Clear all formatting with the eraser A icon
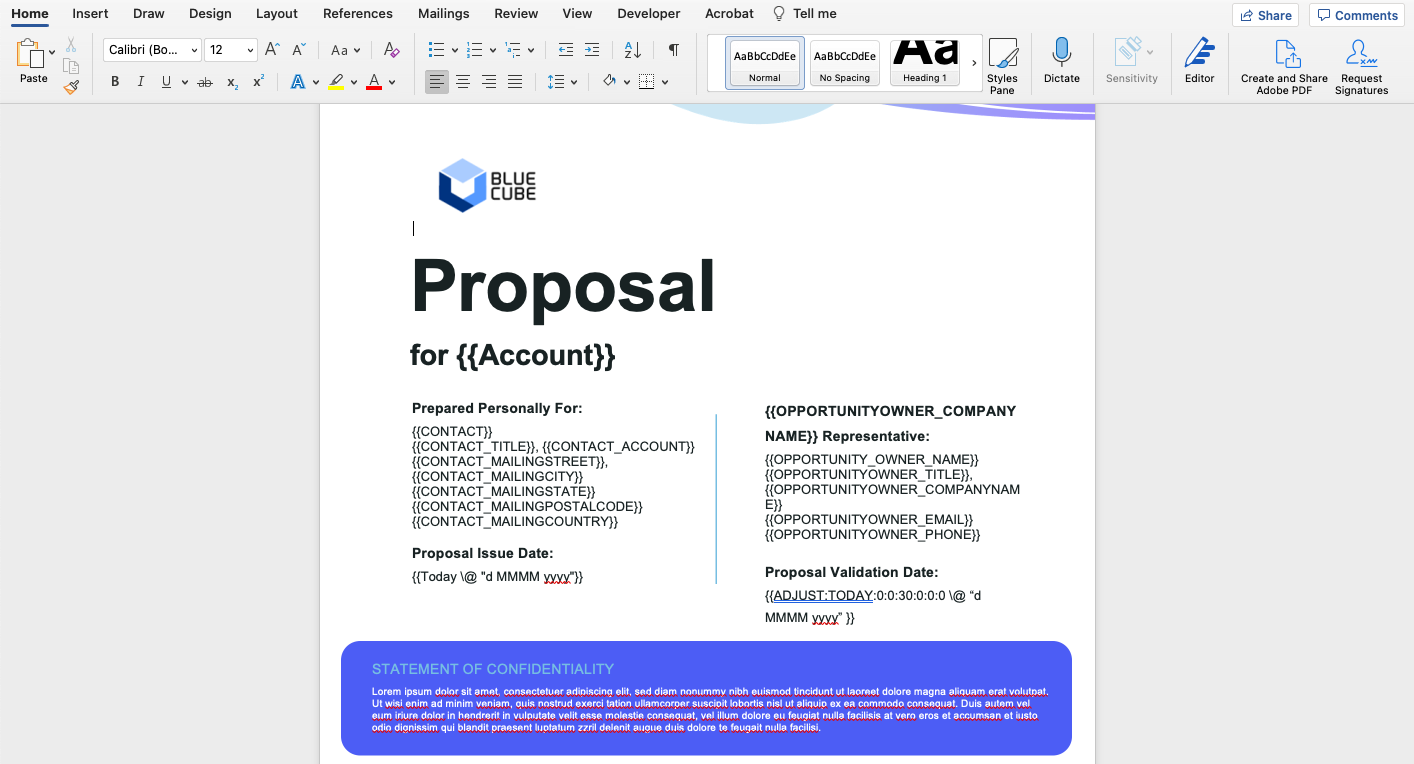This screenshot has height=764, width=1414. coord(391,50)
